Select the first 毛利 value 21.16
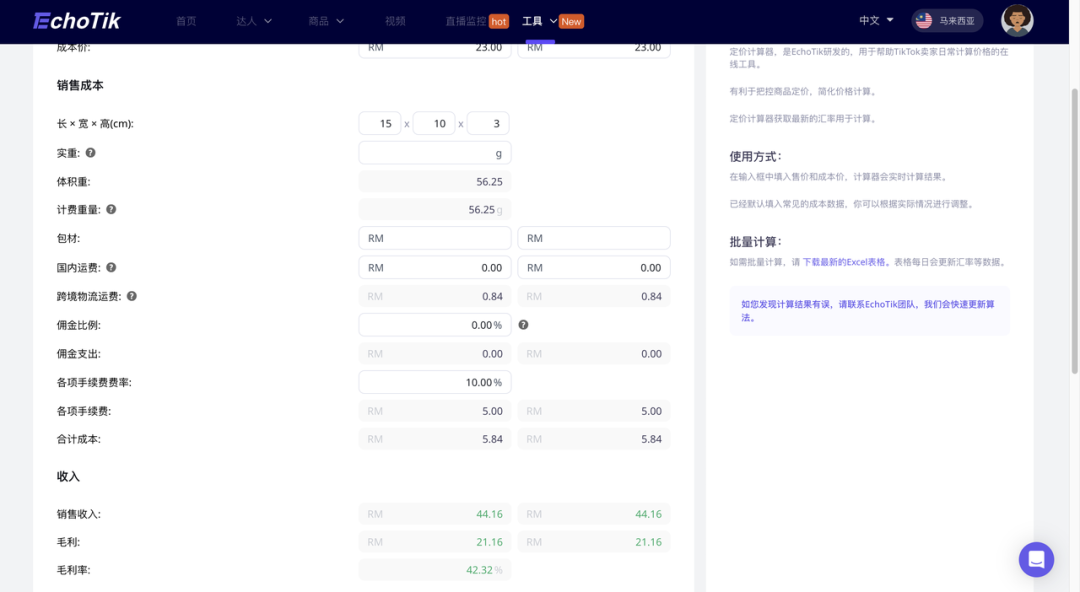This screenshot has height=592, width=1080. click(x=489, y=542)
